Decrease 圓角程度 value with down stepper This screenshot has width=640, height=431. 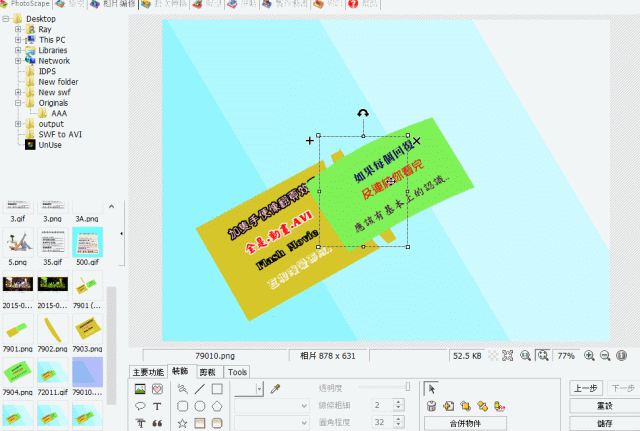coord(398,426)
